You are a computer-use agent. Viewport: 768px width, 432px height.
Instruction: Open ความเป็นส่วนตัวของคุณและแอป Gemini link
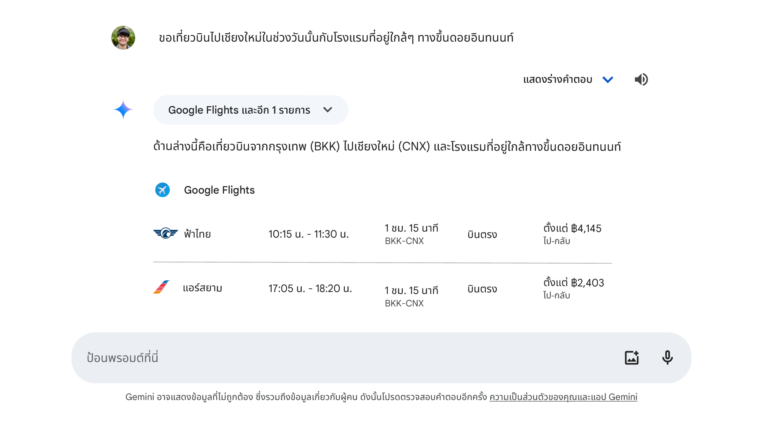(563, 397)
